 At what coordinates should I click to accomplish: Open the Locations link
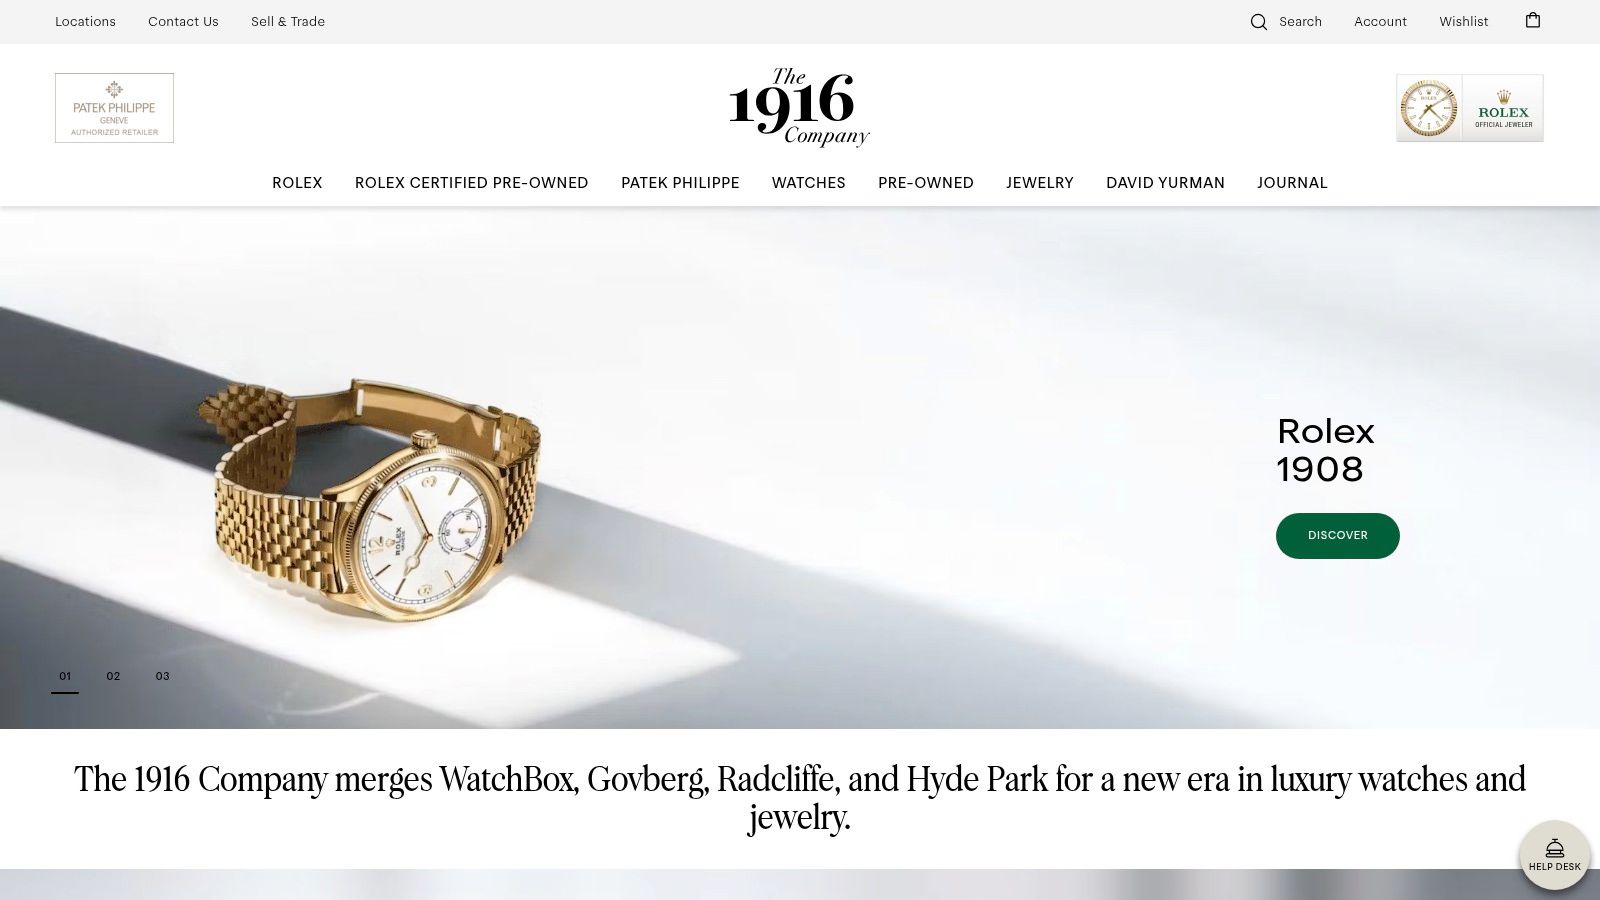pyautogui.click(x=85, y=21)
